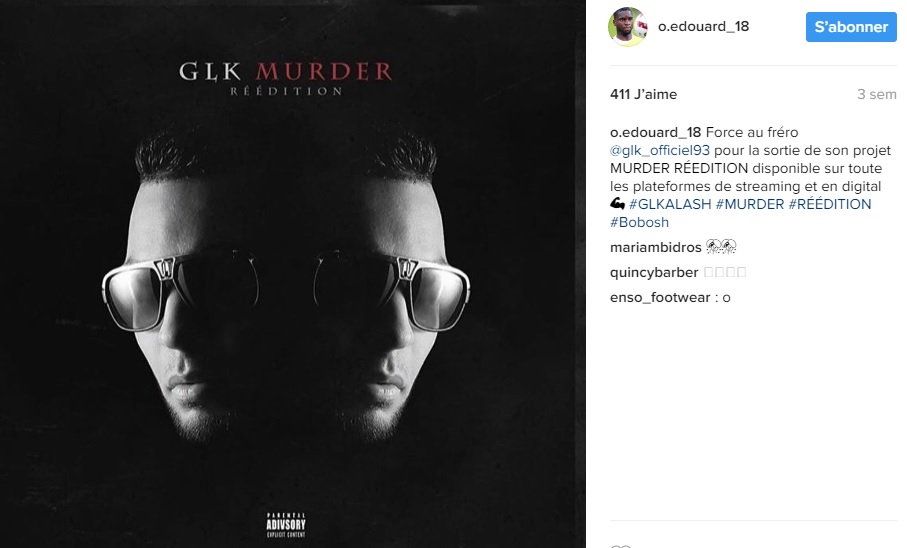Visit commenter mariambidros profile
Viewport: 907px width, 548px height.
pos(655,248)
